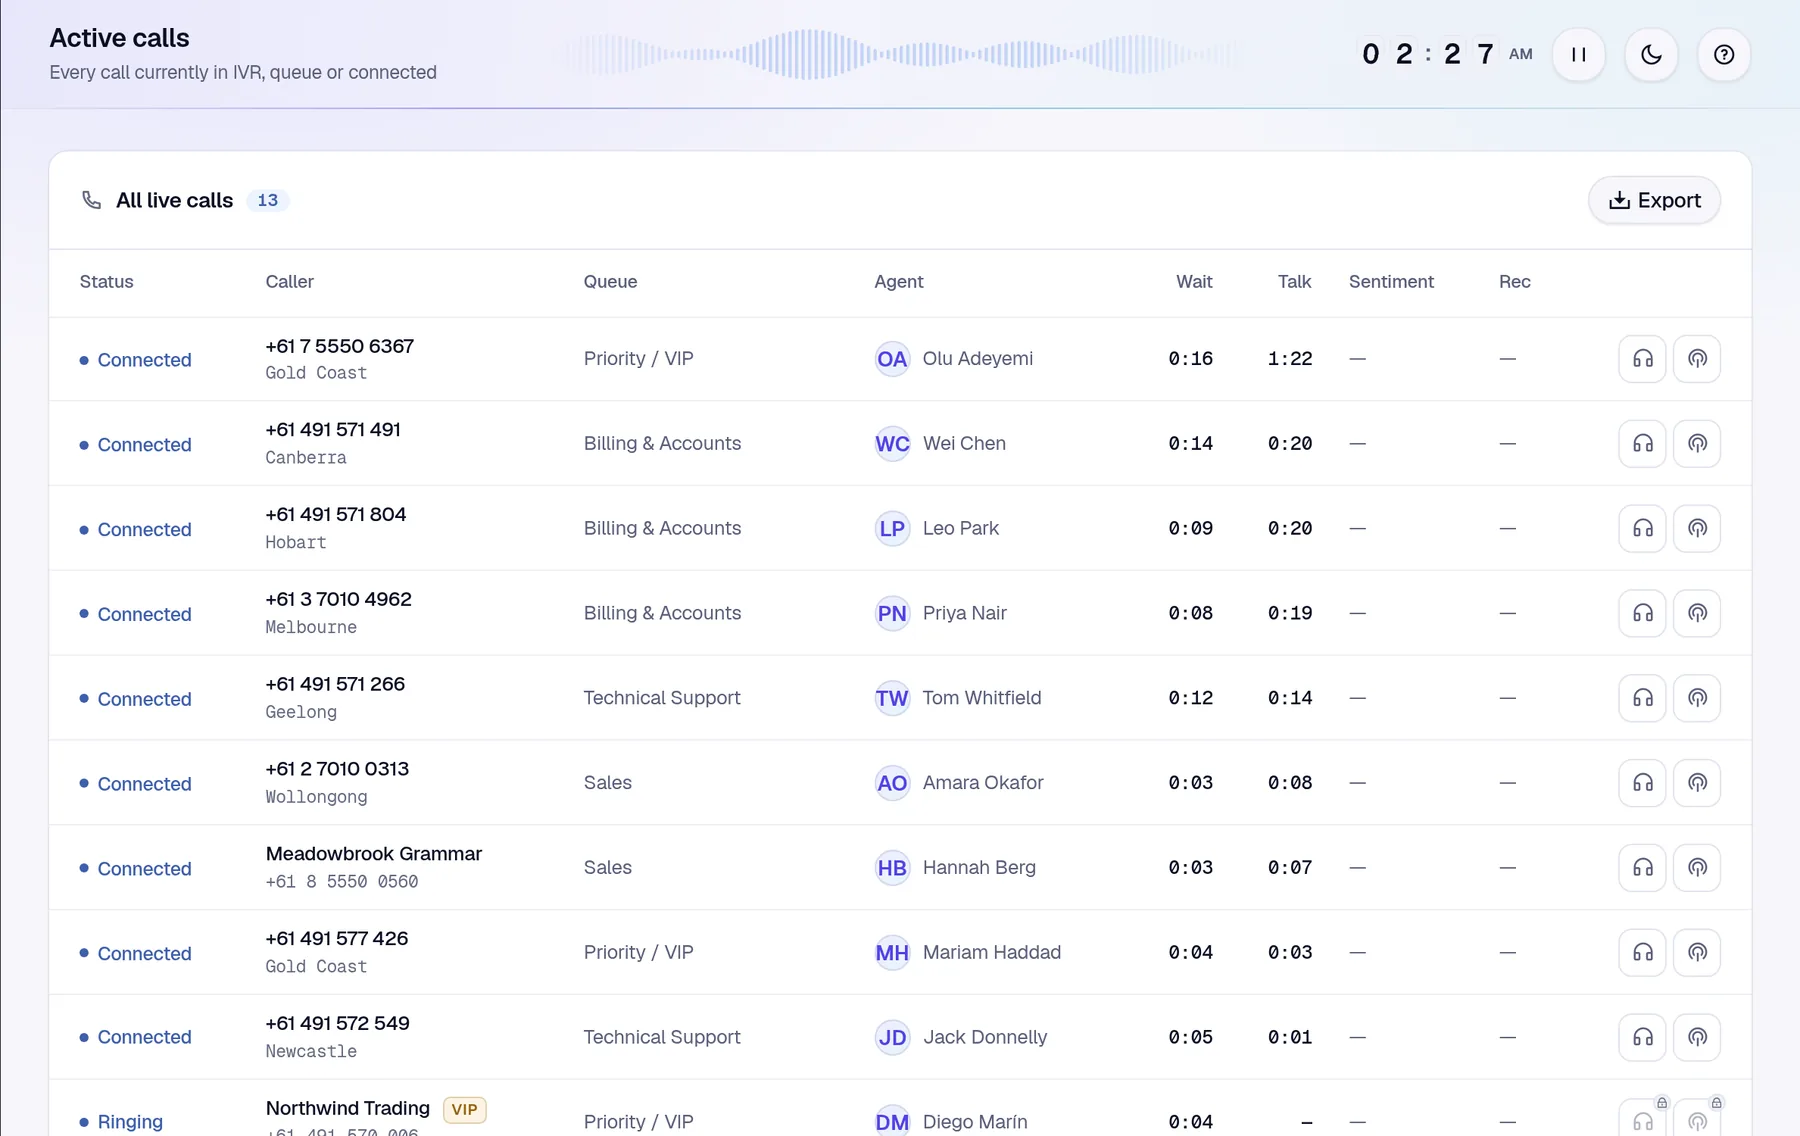Click the TW avatar for Tom Whitfield
The width and height of the screenshot is (1800, 1136).
point(892,698)
